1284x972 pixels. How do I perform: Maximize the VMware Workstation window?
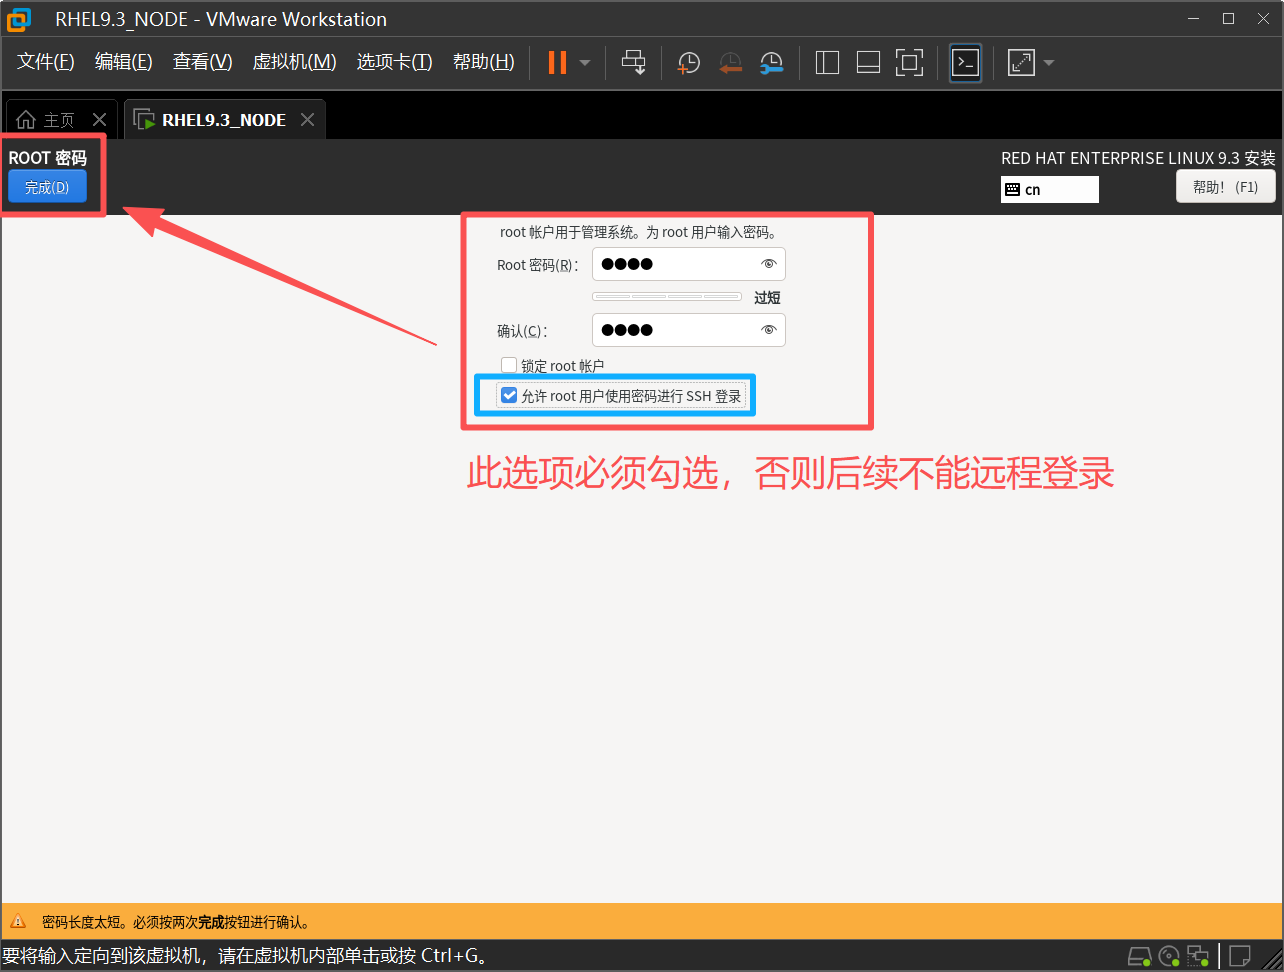pyautogui.click(x=1228, y=19)
